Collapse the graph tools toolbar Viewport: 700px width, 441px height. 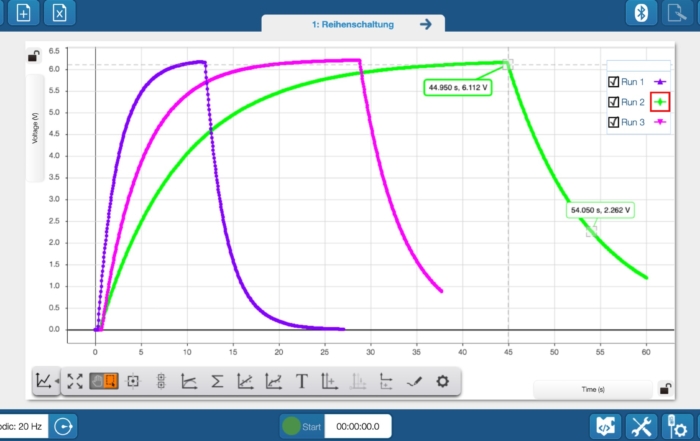pos(45,381)
